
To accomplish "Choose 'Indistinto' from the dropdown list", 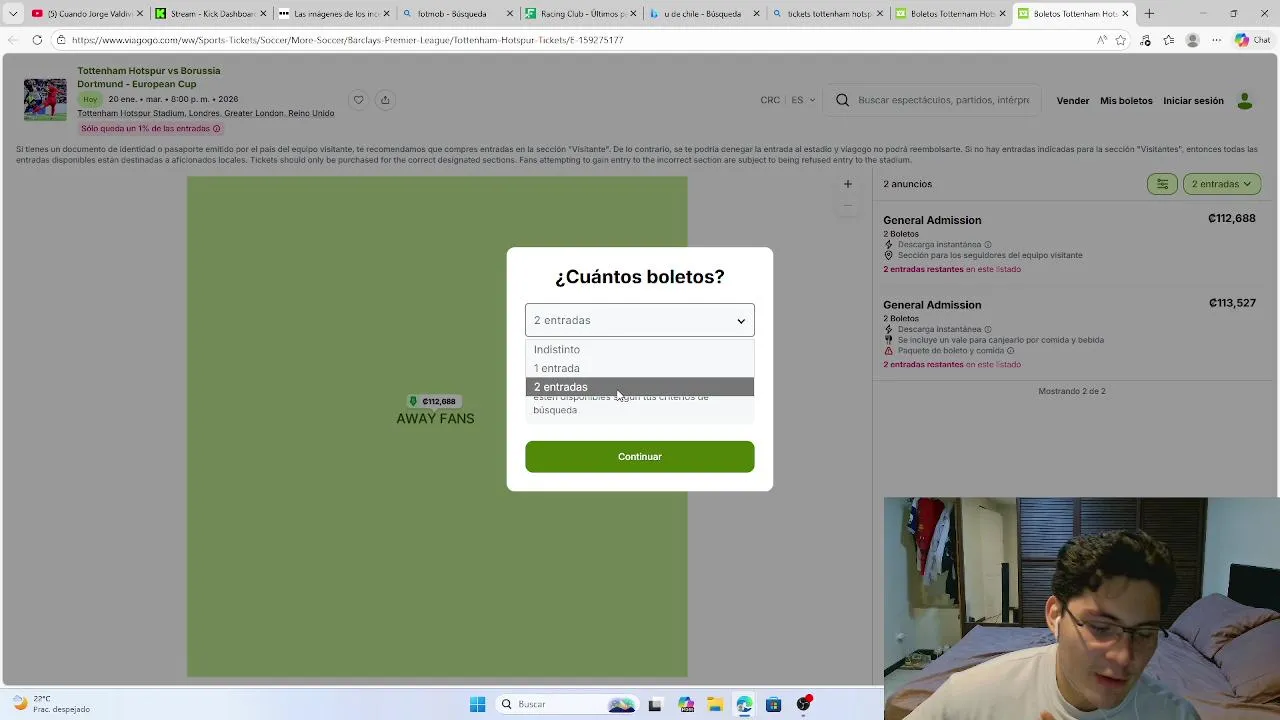I will (x=639, y=349).
